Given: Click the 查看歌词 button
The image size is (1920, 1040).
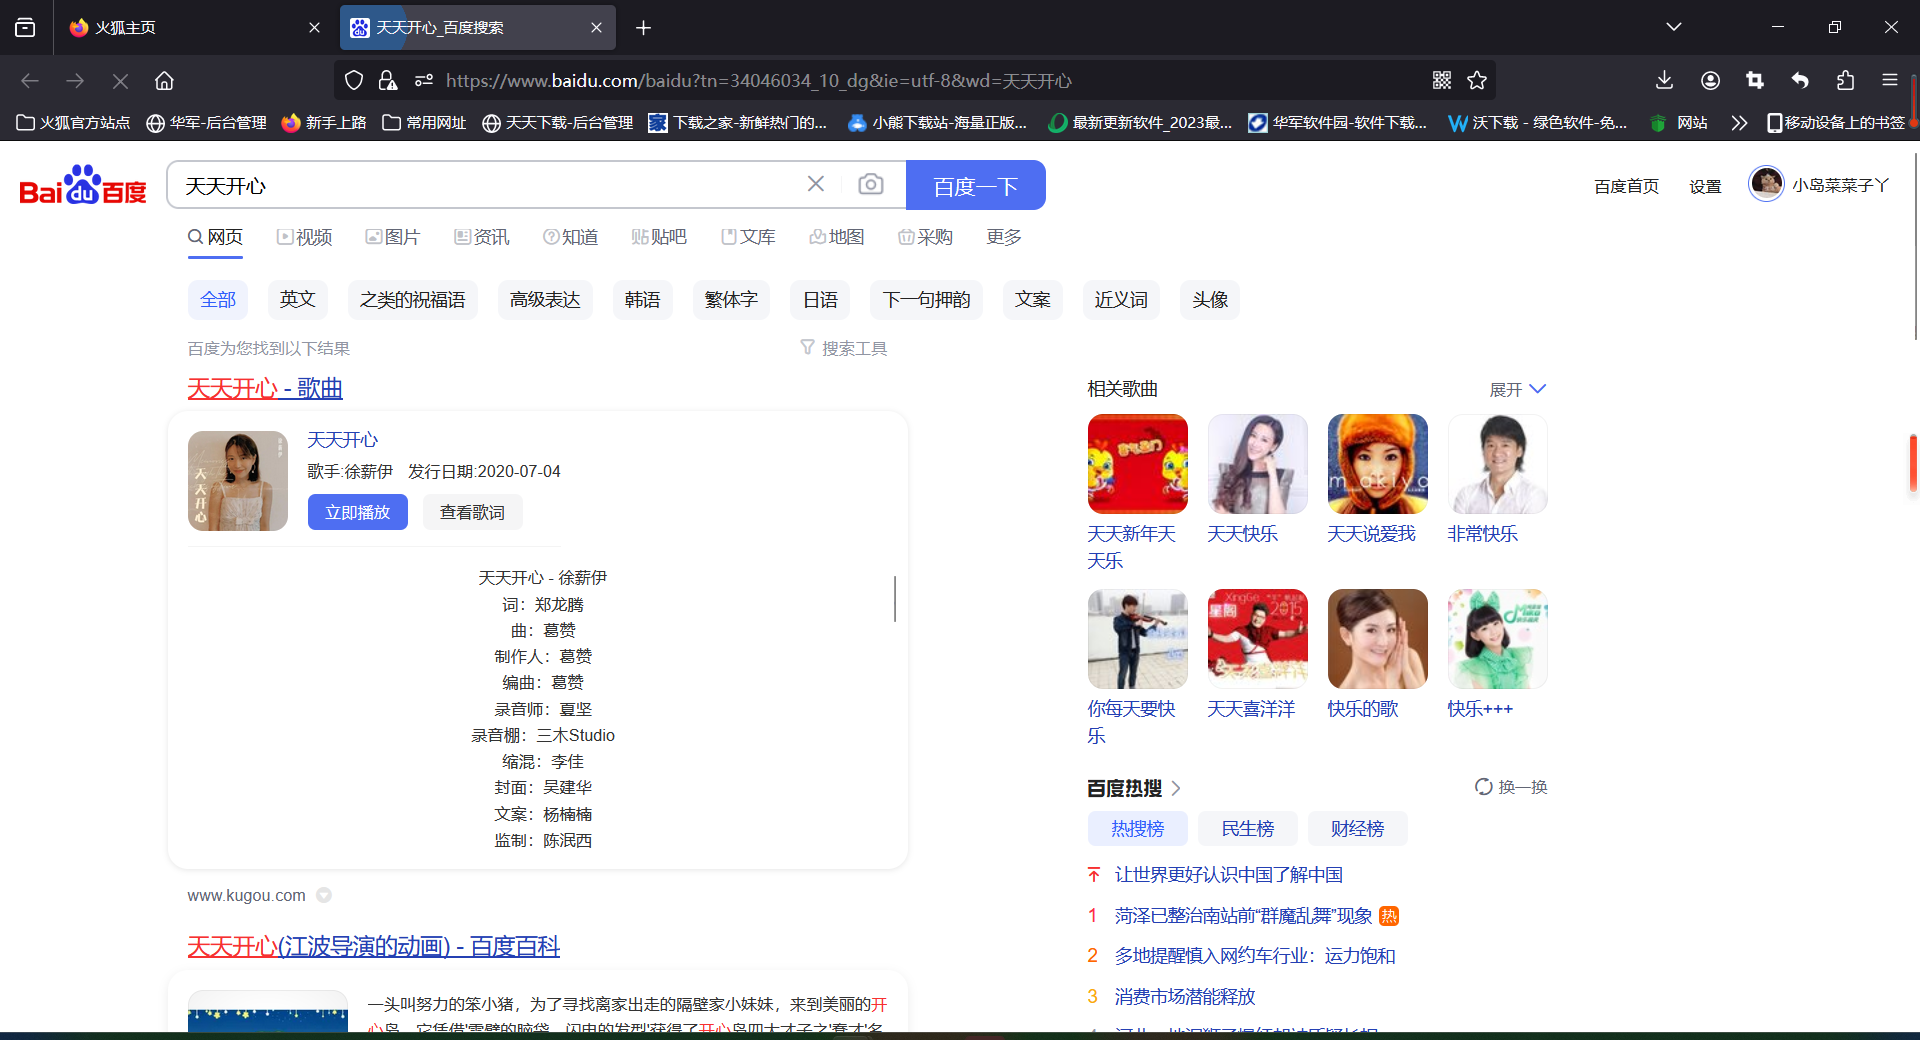Looking at the screenshot, I should pyautogui.click(x=472, y=512).
